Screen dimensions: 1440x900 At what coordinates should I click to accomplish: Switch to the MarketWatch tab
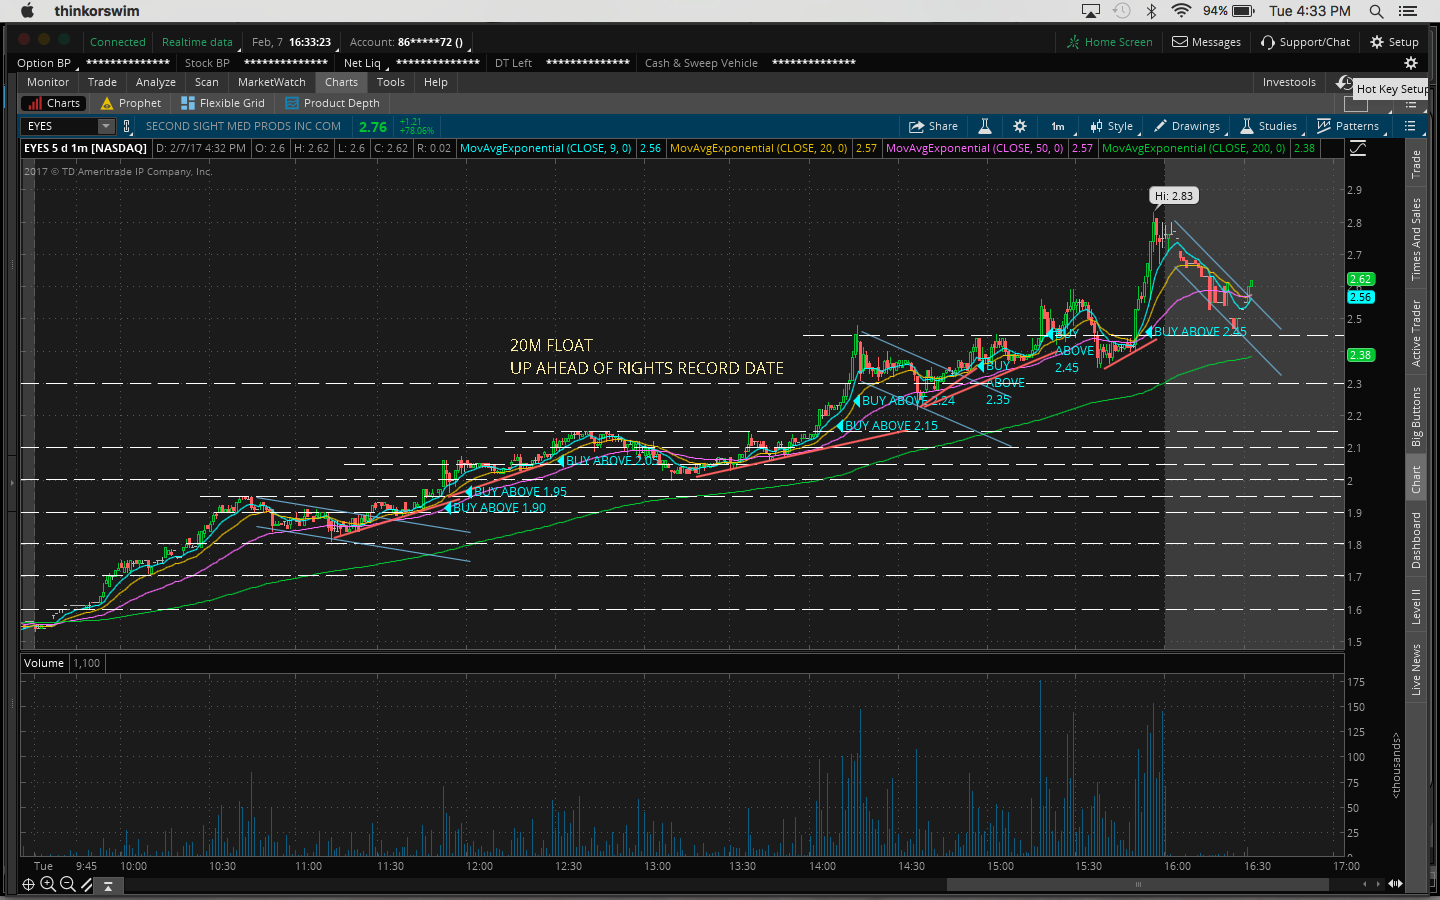271,82
